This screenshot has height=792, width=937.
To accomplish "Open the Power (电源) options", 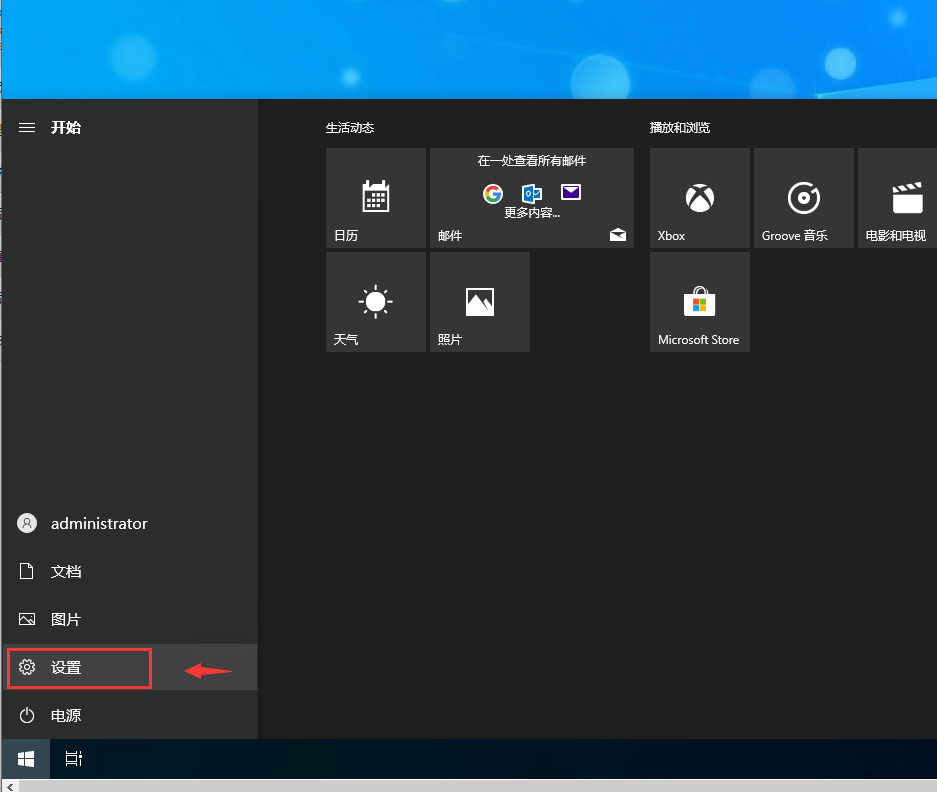I will (66, 716).
